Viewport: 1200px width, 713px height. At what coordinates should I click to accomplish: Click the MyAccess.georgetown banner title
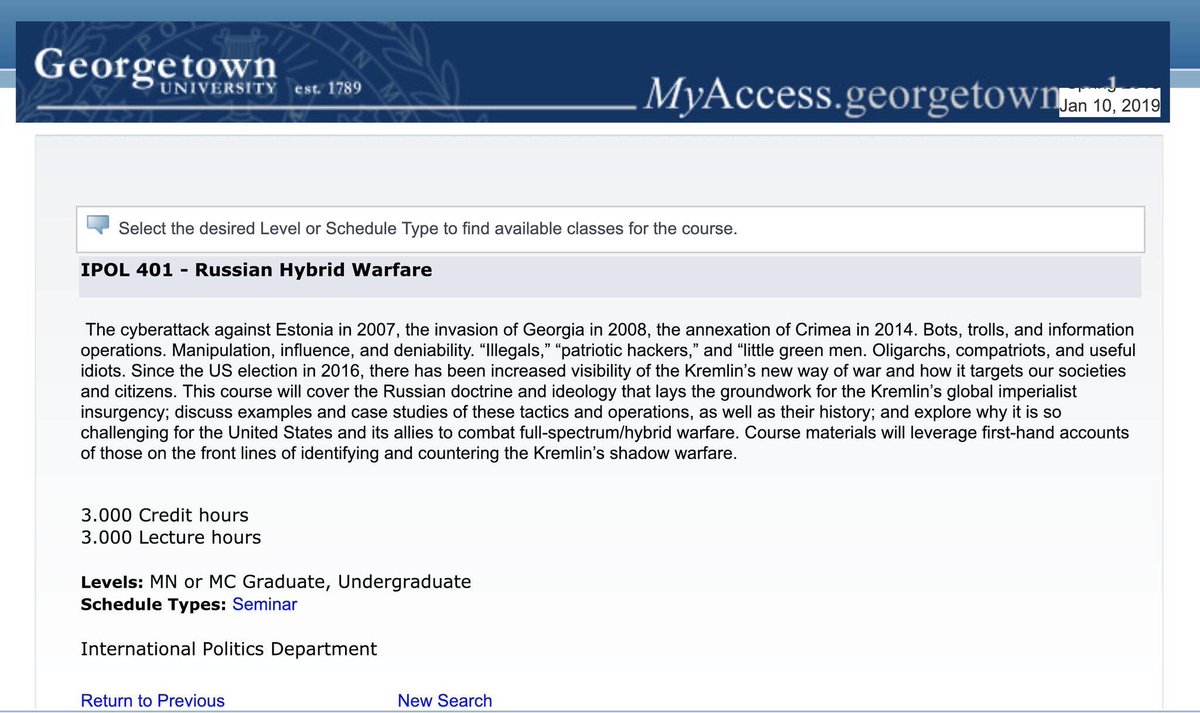(850, 94)
